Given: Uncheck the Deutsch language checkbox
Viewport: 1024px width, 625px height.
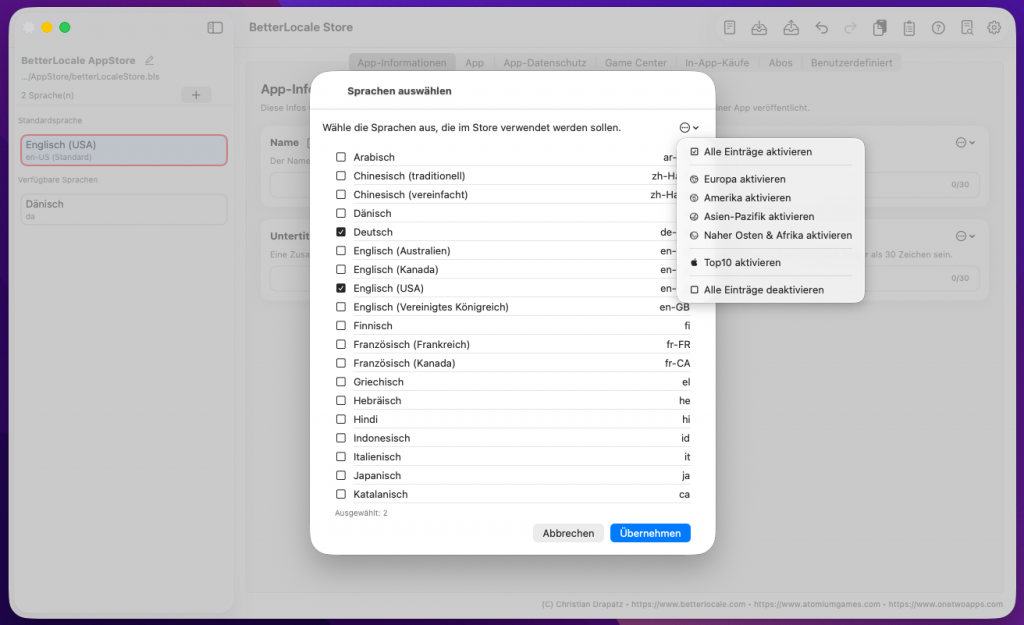Looking at the screenshot, I should click(x=341, y=232).
